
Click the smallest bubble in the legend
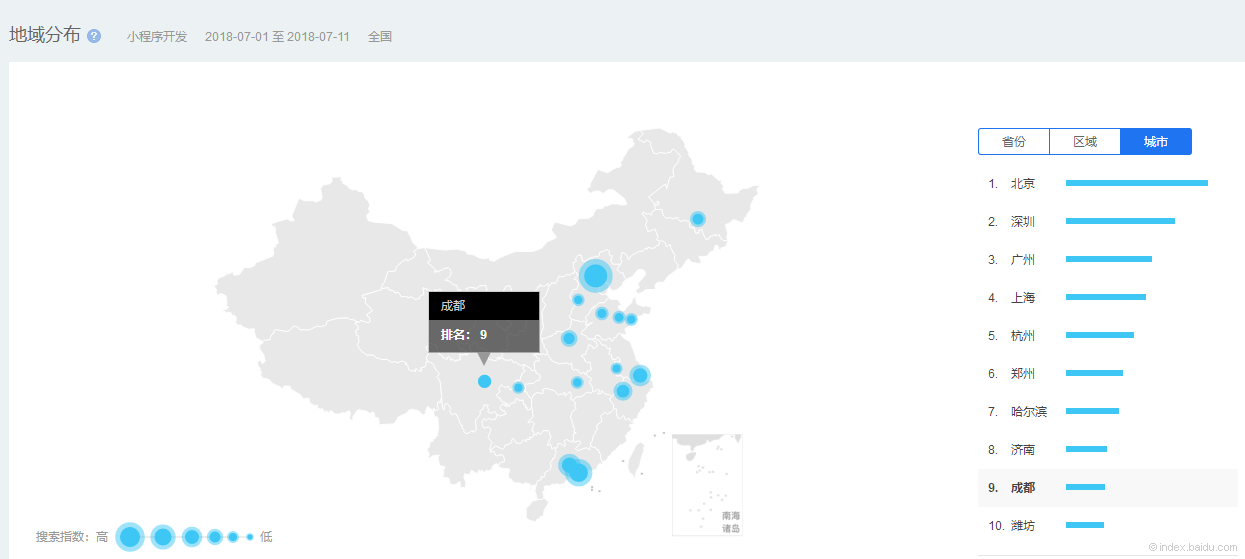pos(250,537)
